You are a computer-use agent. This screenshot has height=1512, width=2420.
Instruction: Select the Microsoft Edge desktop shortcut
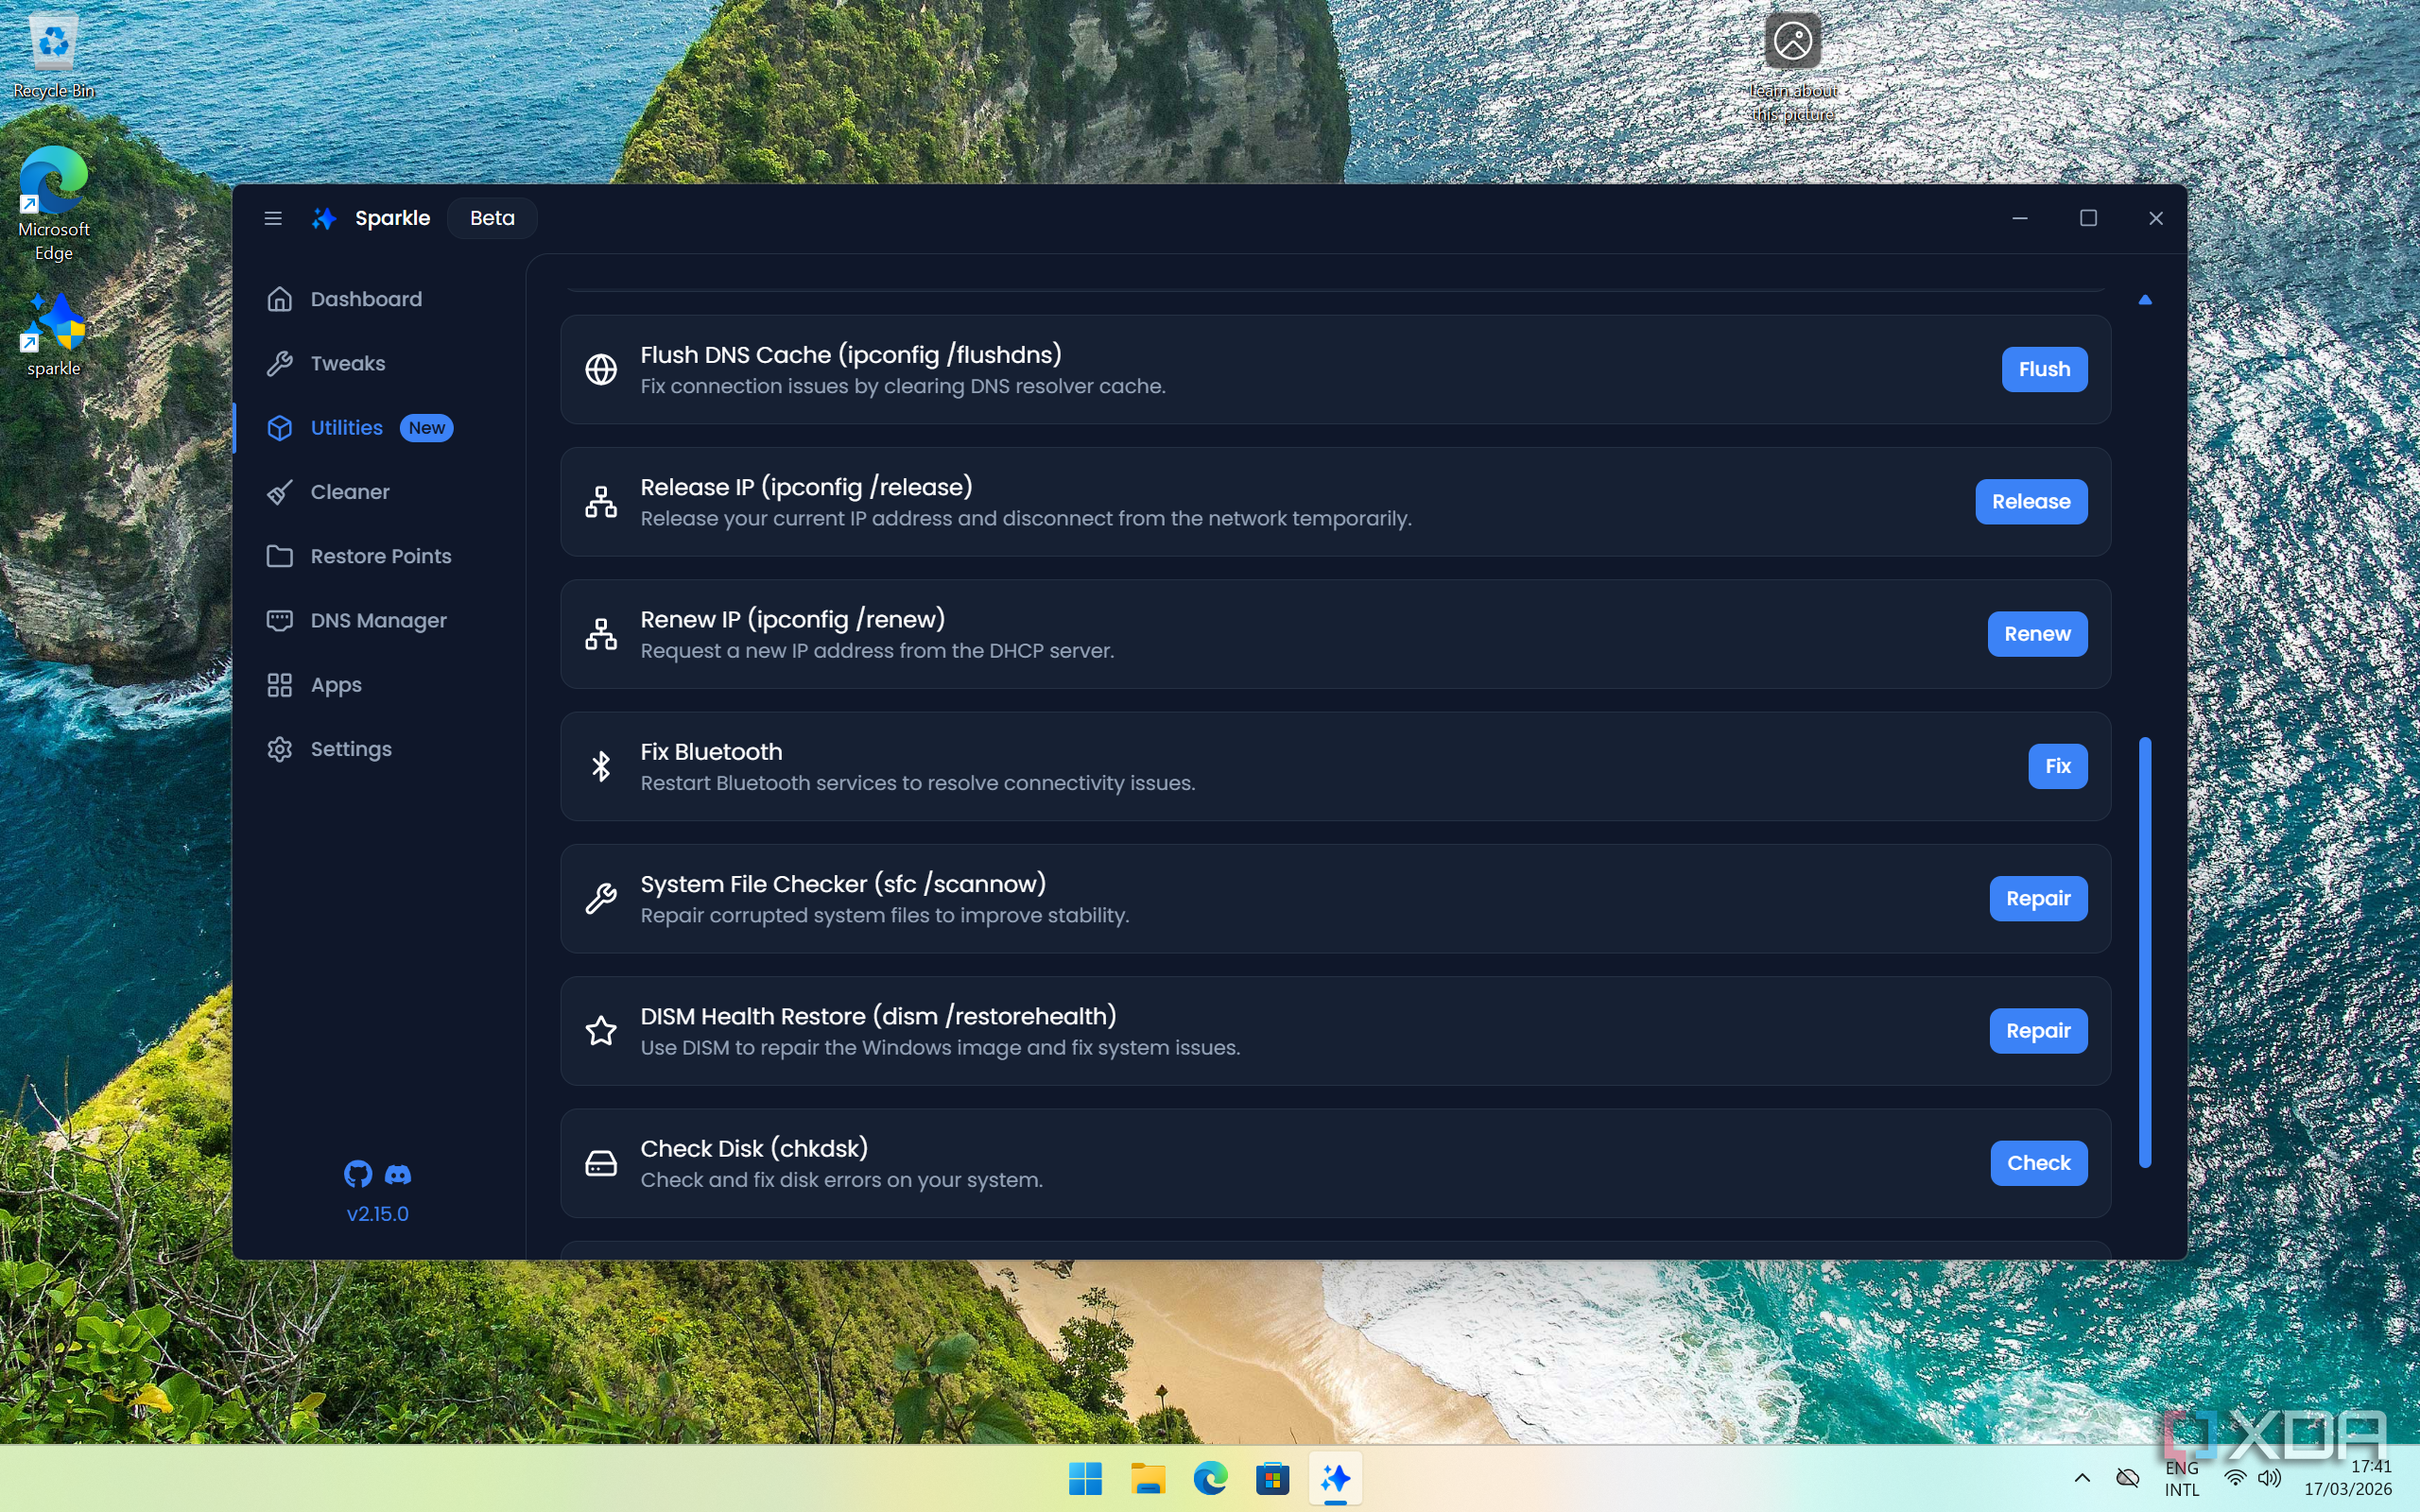(54, 205)
